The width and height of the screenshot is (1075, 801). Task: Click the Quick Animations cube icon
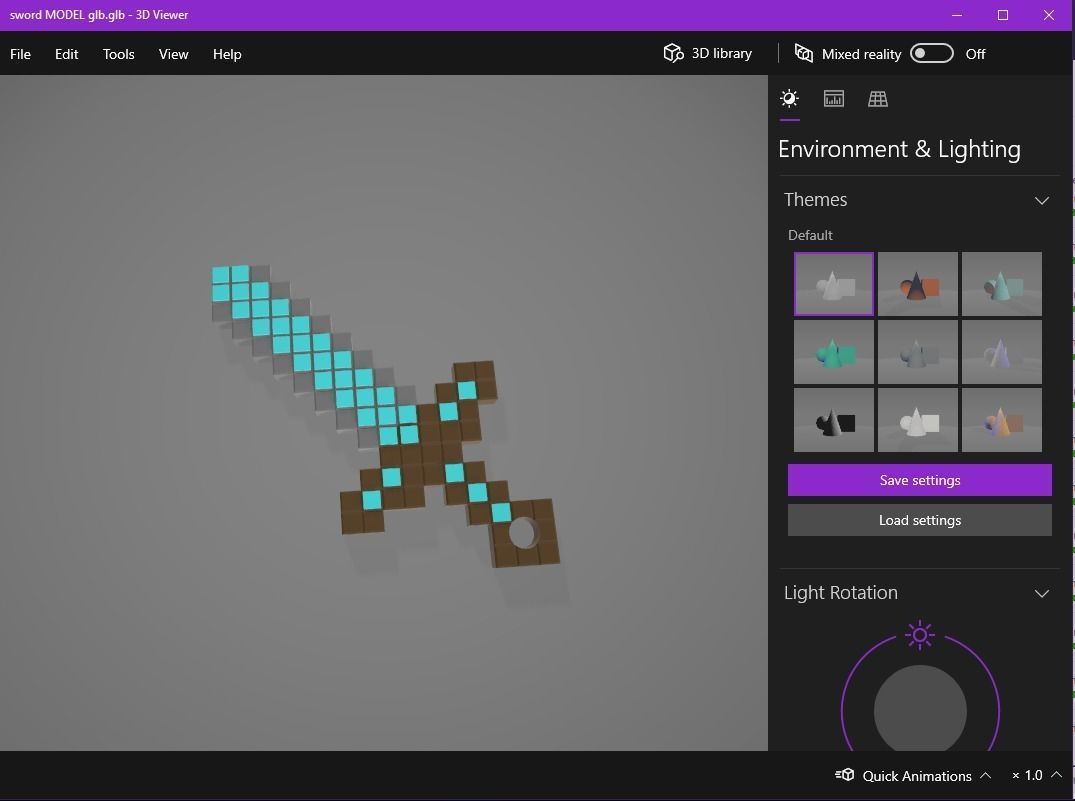(845, 775)
